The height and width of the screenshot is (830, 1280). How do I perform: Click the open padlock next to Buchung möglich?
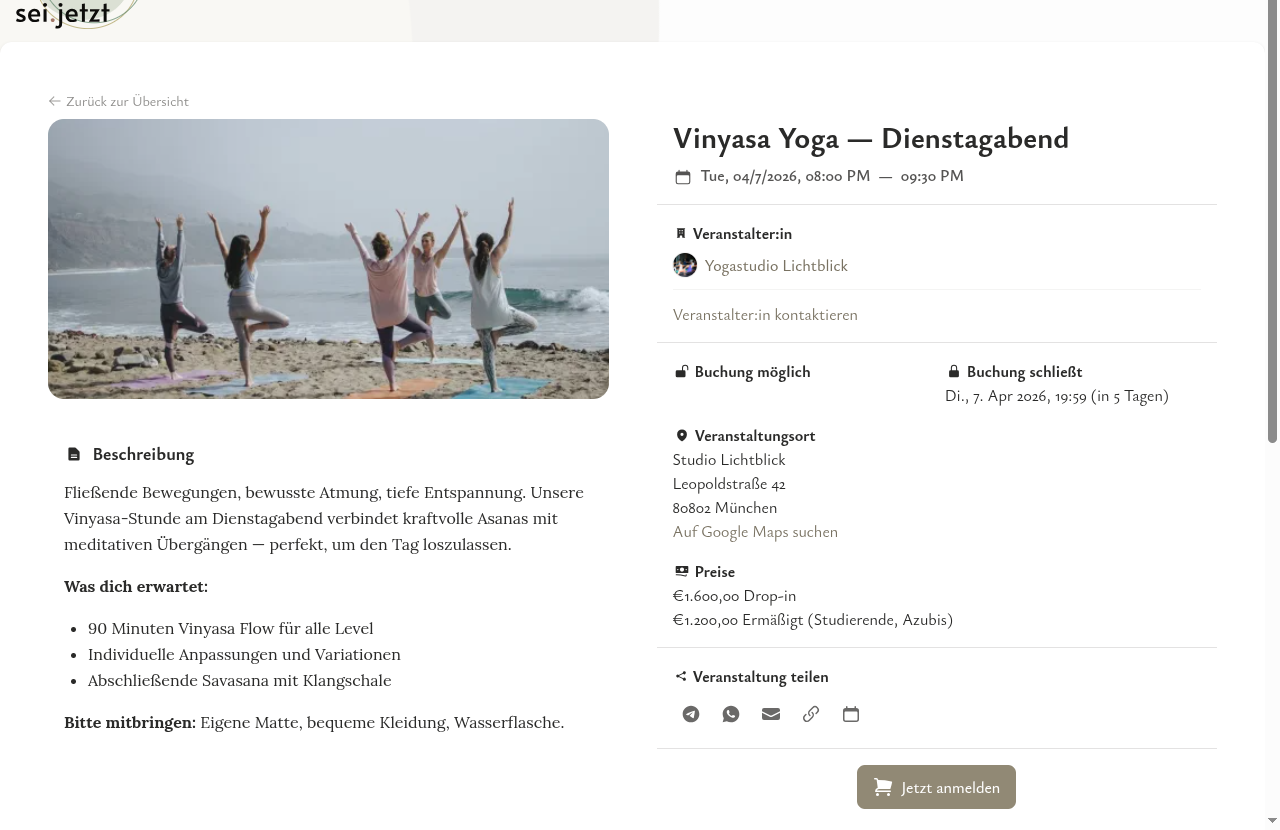pyautogui.click(x=681, y=371)
